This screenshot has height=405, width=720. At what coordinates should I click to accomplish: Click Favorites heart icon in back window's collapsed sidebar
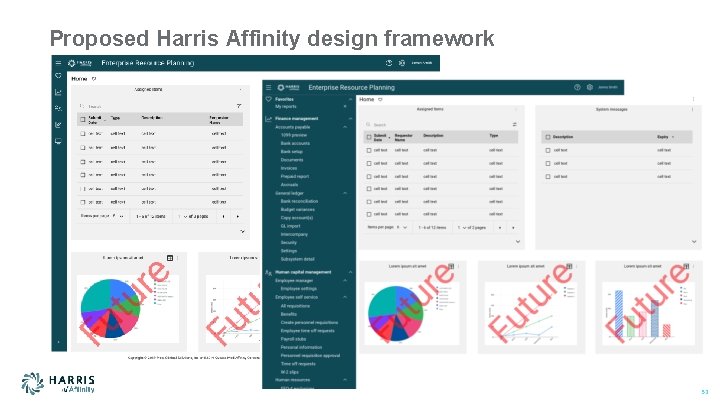coord(58,75)
